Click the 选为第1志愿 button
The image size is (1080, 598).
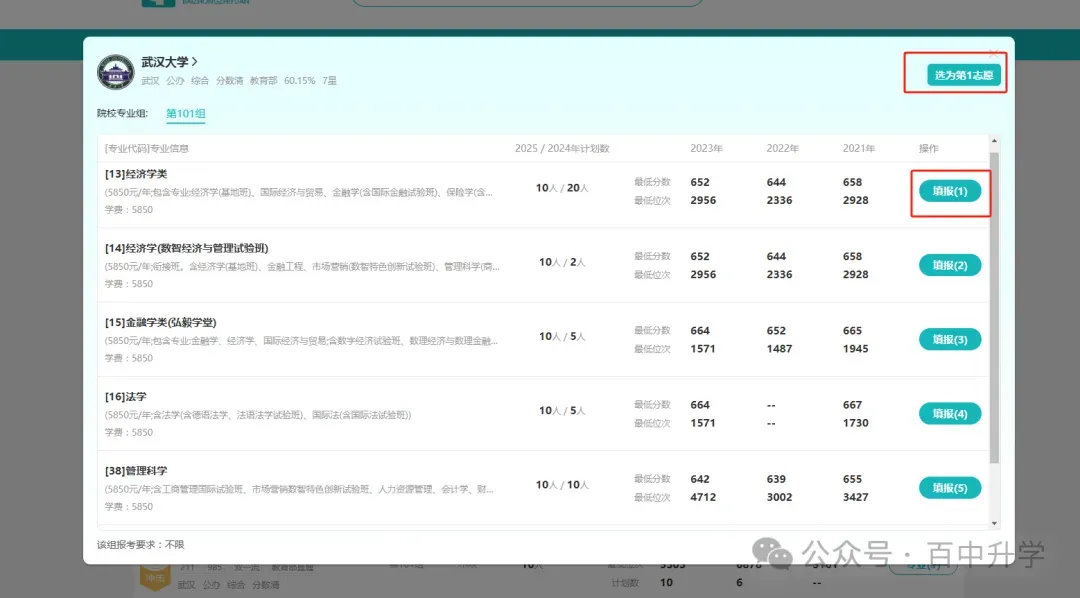[964, 74]
